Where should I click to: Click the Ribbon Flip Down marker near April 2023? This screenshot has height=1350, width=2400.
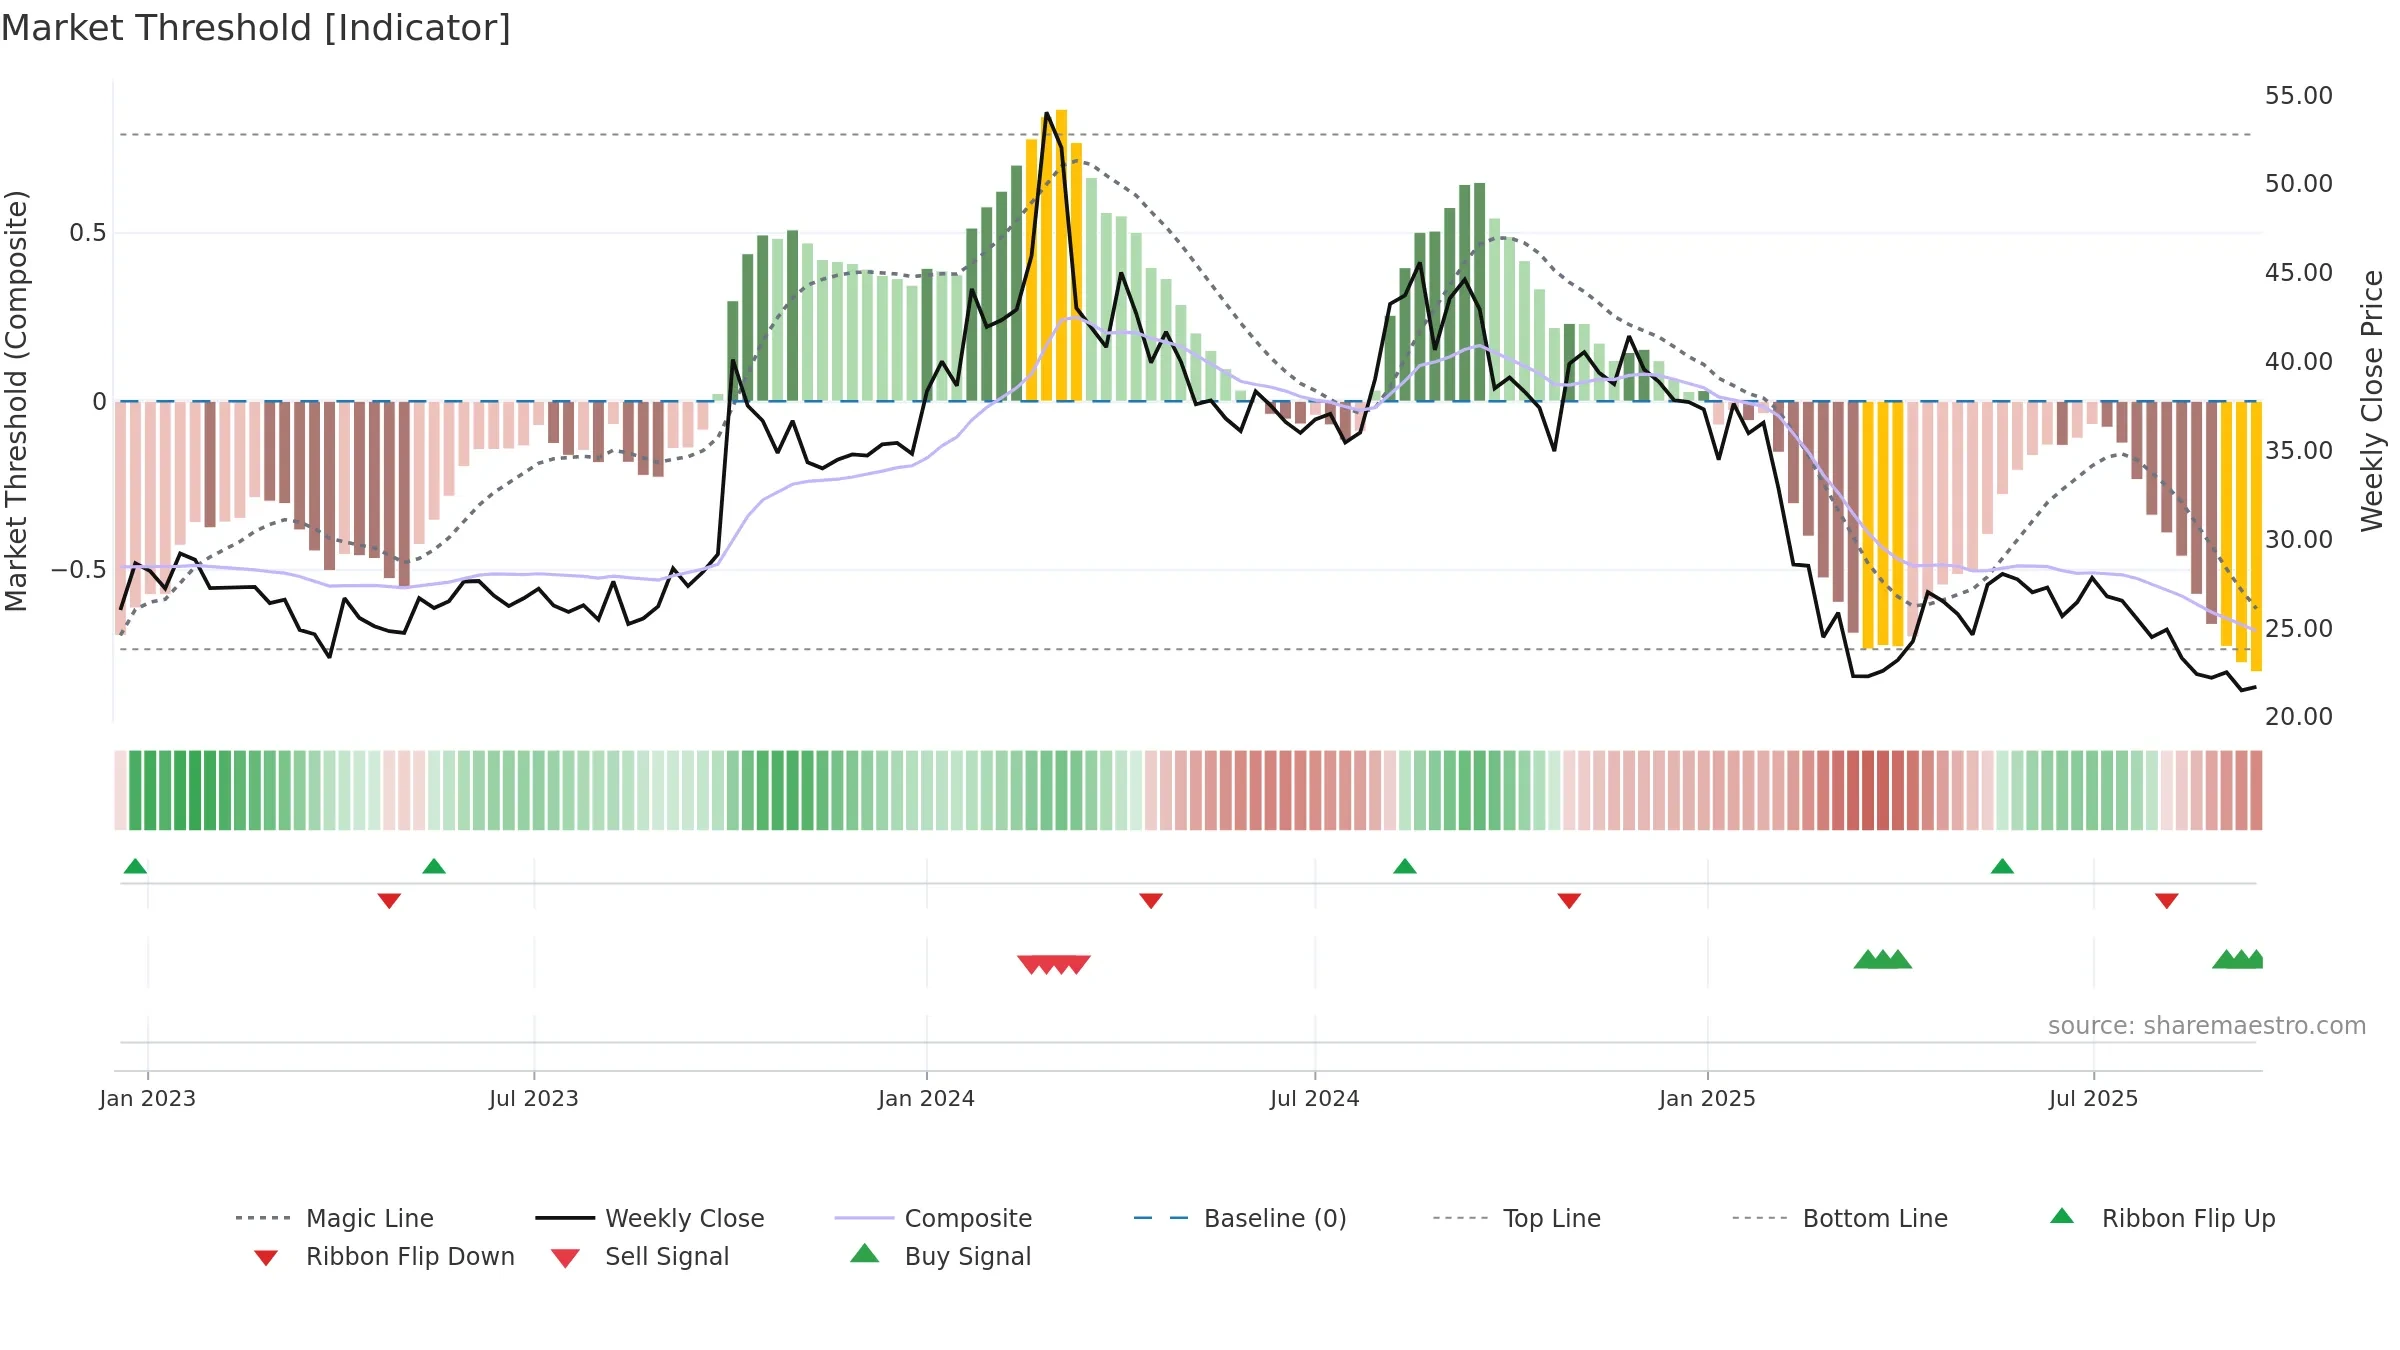point(389,901)
